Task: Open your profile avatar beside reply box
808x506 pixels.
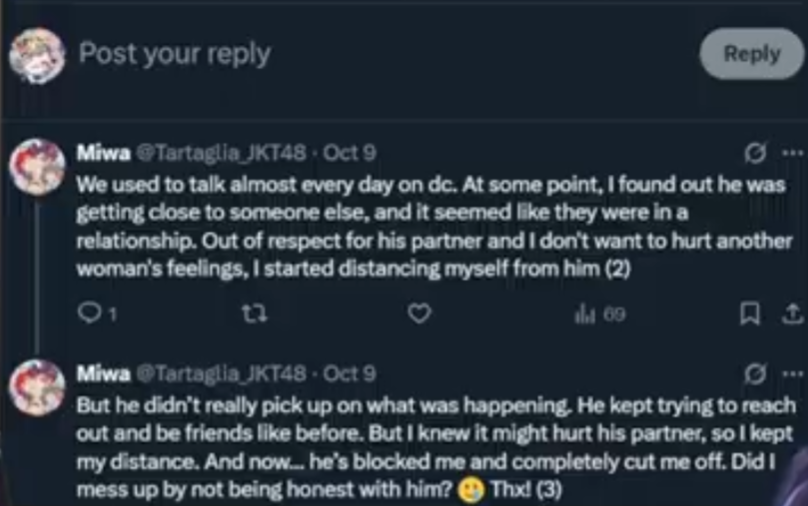Action: click(x=37, y=56)
